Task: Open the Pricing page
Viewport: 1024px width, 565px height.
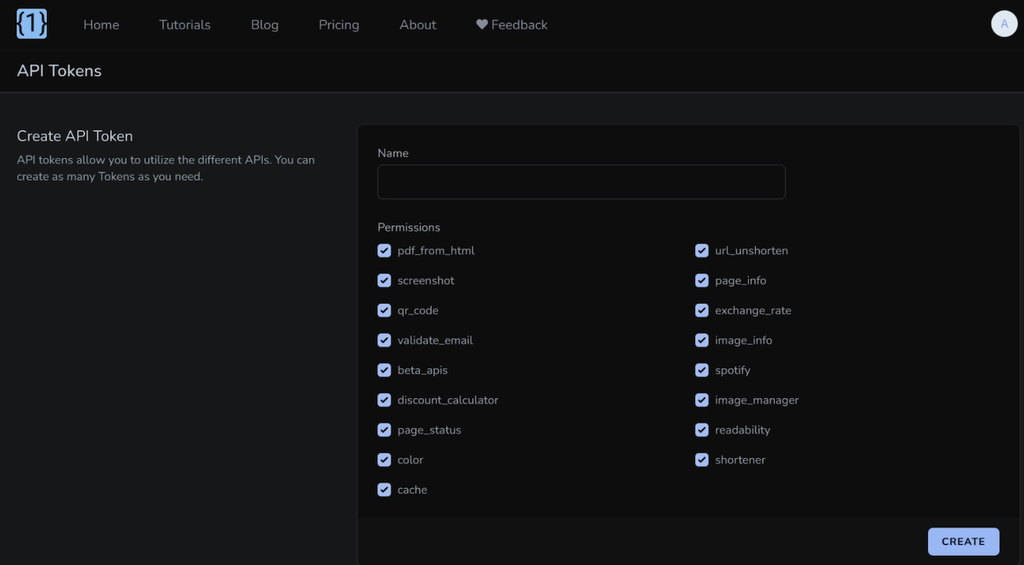Action: [x=339, y=25]
